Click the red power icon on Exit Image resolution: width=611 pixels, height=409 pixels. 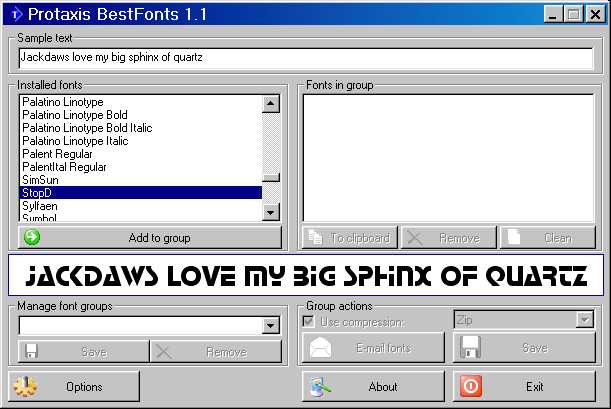470,386
